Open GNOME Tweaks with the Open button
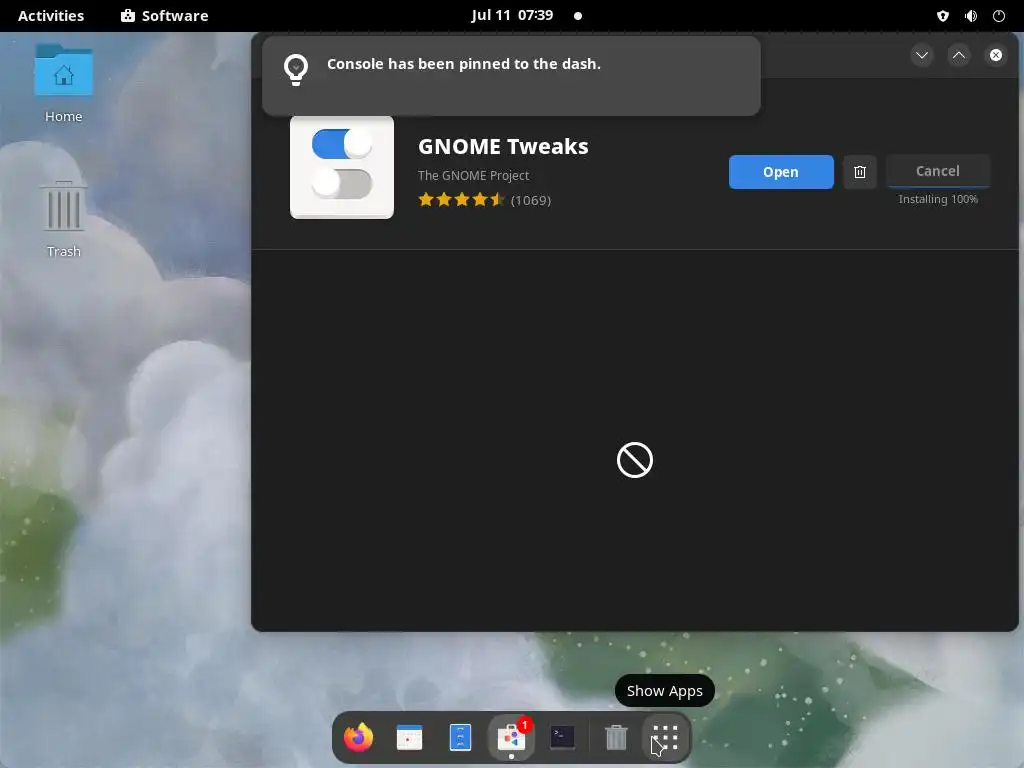 coord(781,172)
